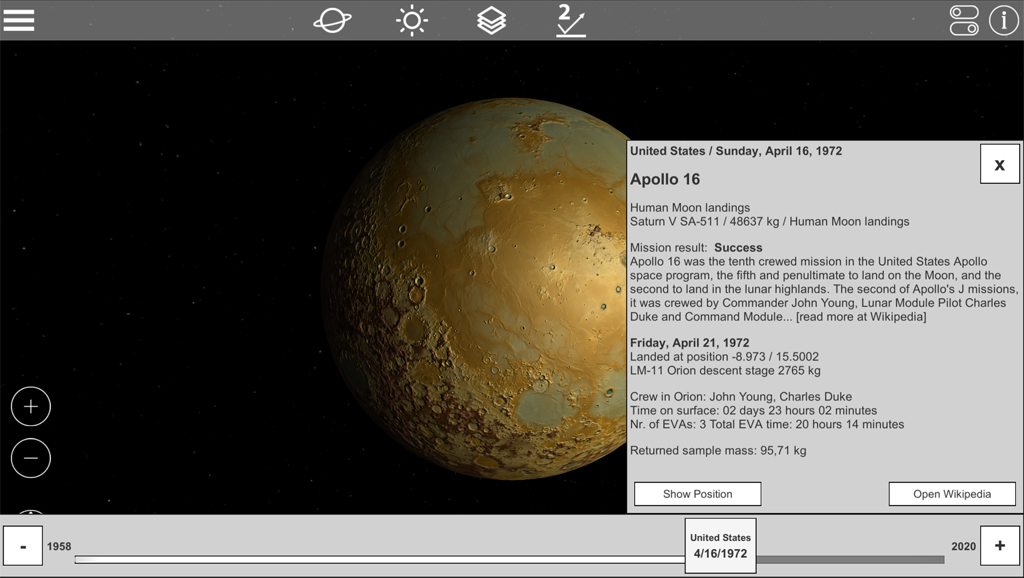The height and width of the screenshot is (578, 1024).
Task: Click the United States 4/16/1972 timeline marker
Action: 720,546
